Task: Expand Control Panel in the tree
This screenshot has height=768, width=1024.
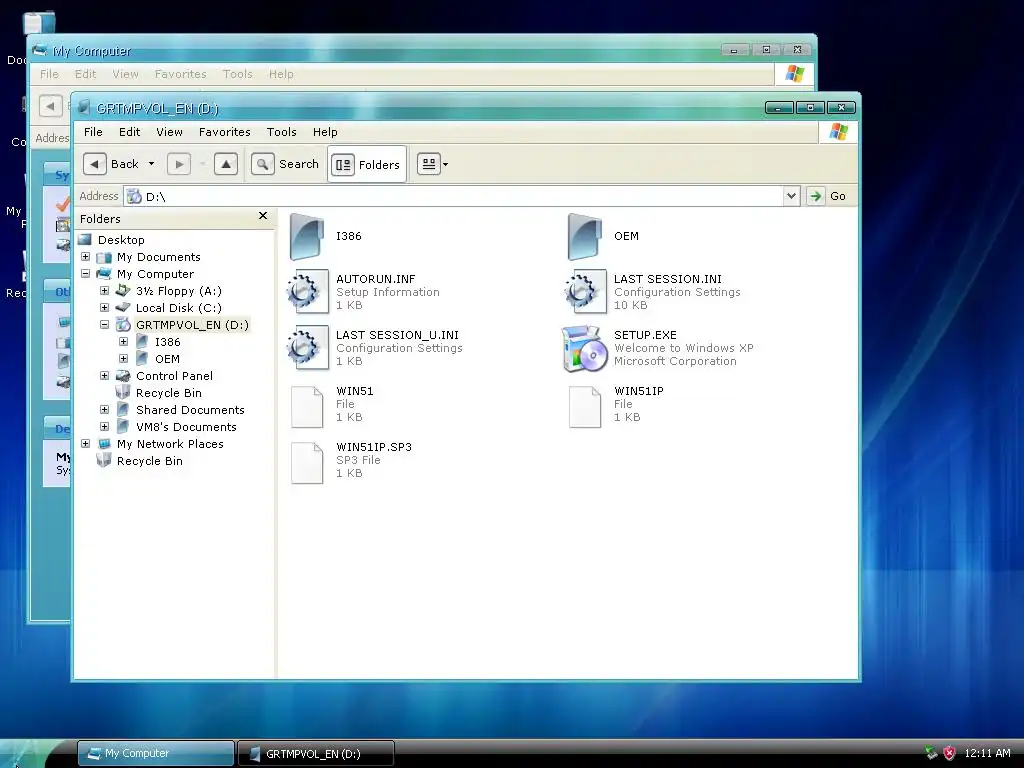Action: coord(104,376)
